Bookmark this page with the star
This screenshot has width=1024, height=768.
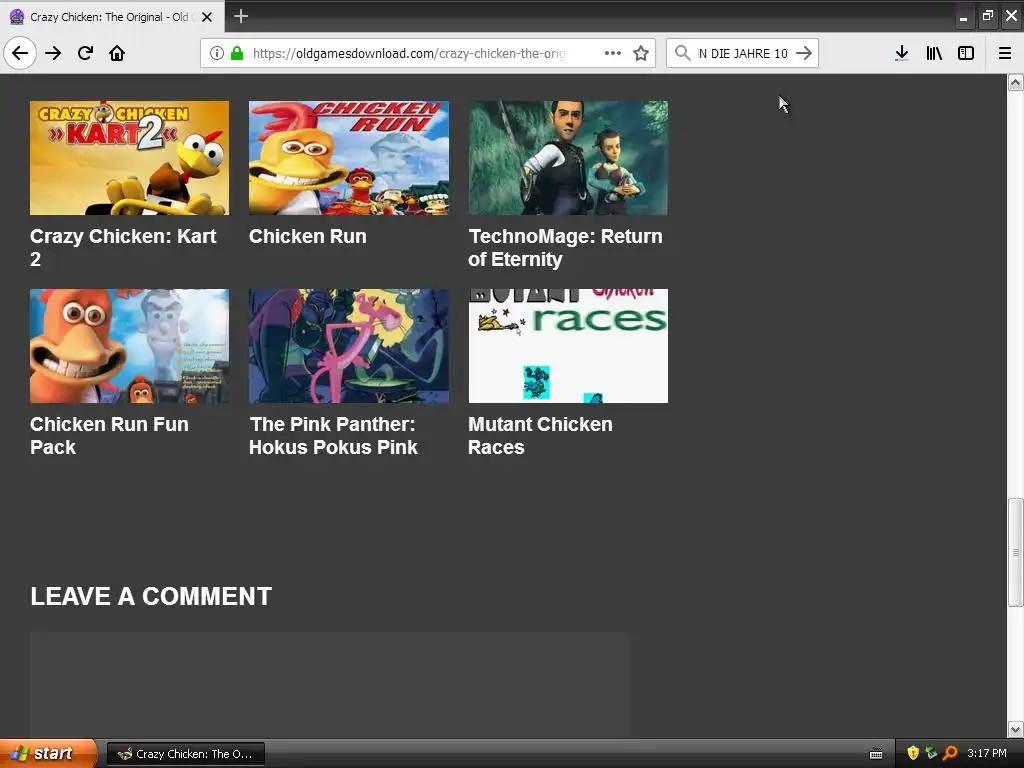641,54
